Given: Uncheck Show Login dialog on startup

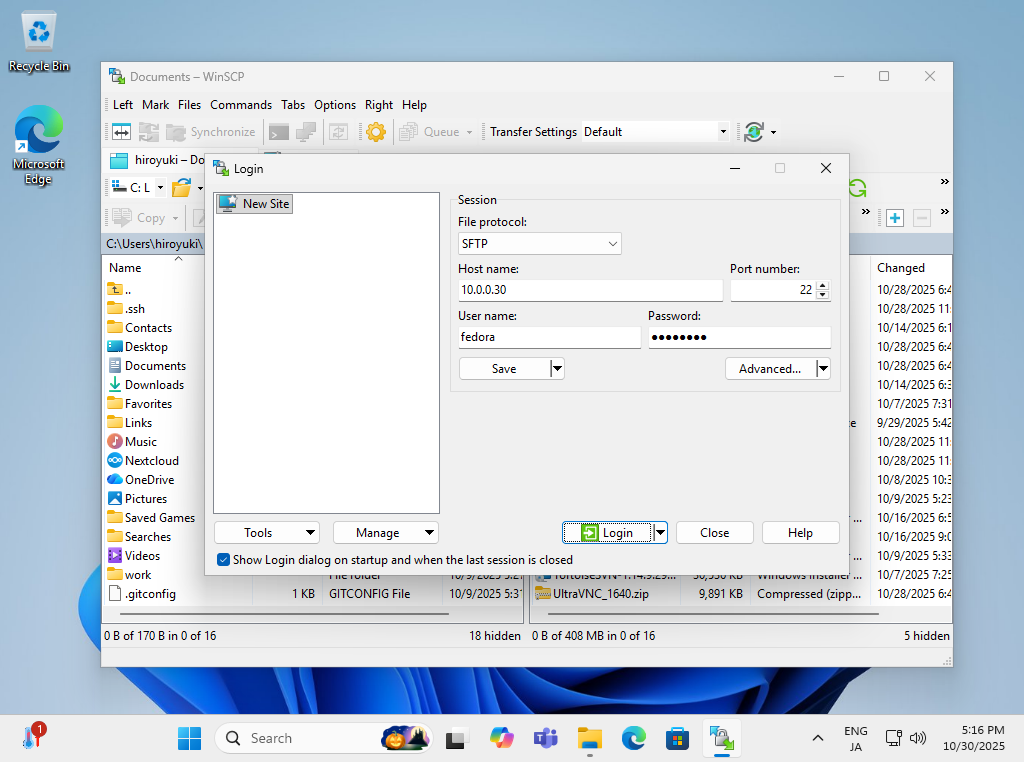Looking at the screenshot, I should (223, 560).
